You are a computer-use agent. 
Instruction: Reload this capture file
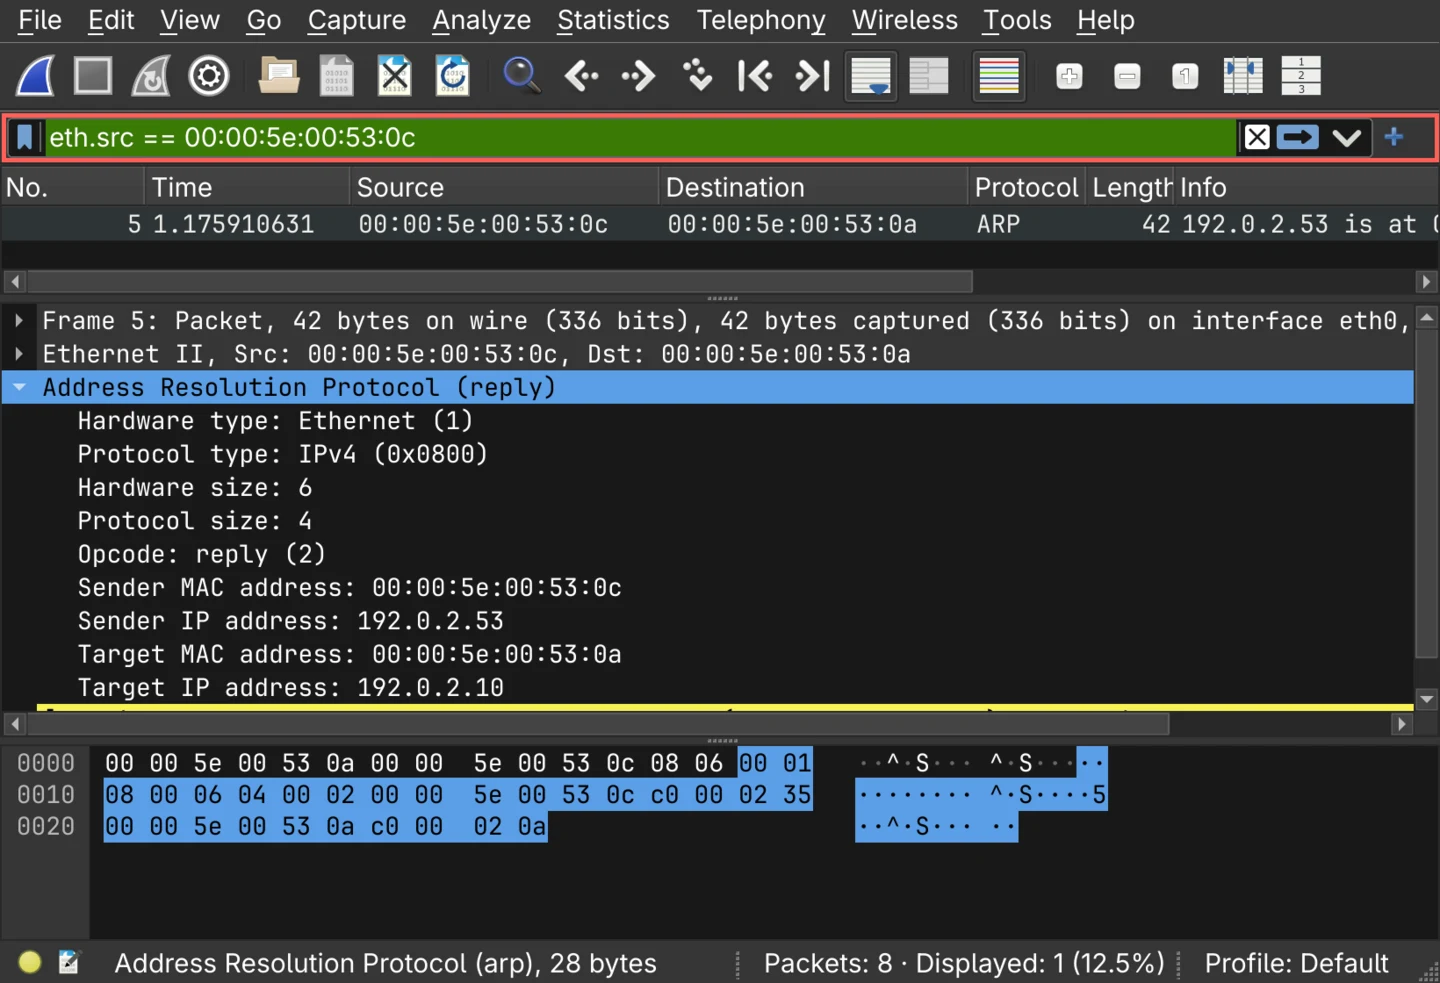pos(453,76)
